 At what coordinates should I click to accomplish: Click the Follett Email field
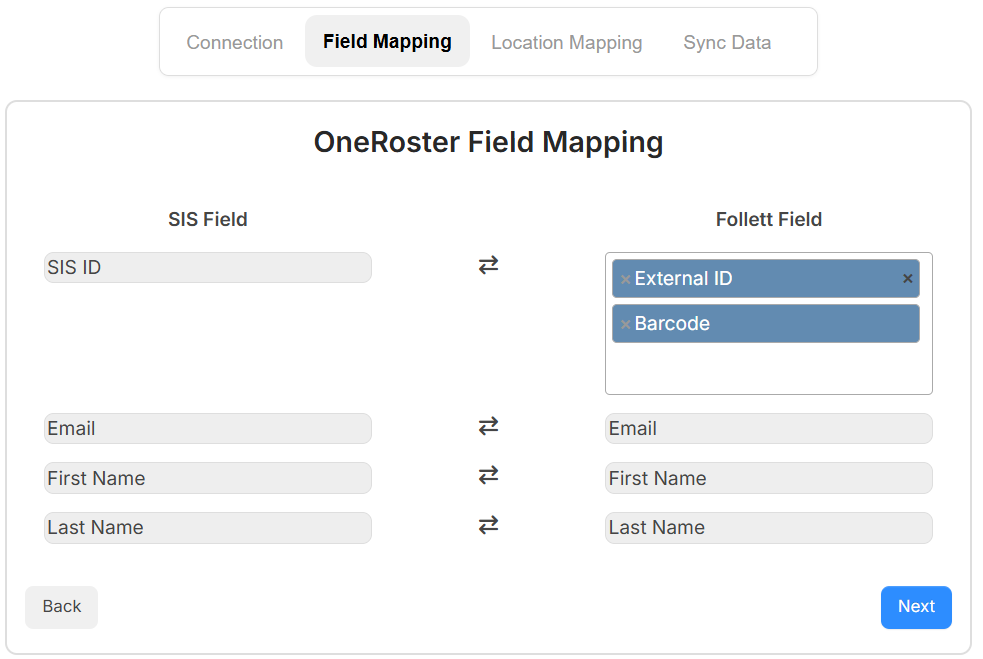click(769, 429)
